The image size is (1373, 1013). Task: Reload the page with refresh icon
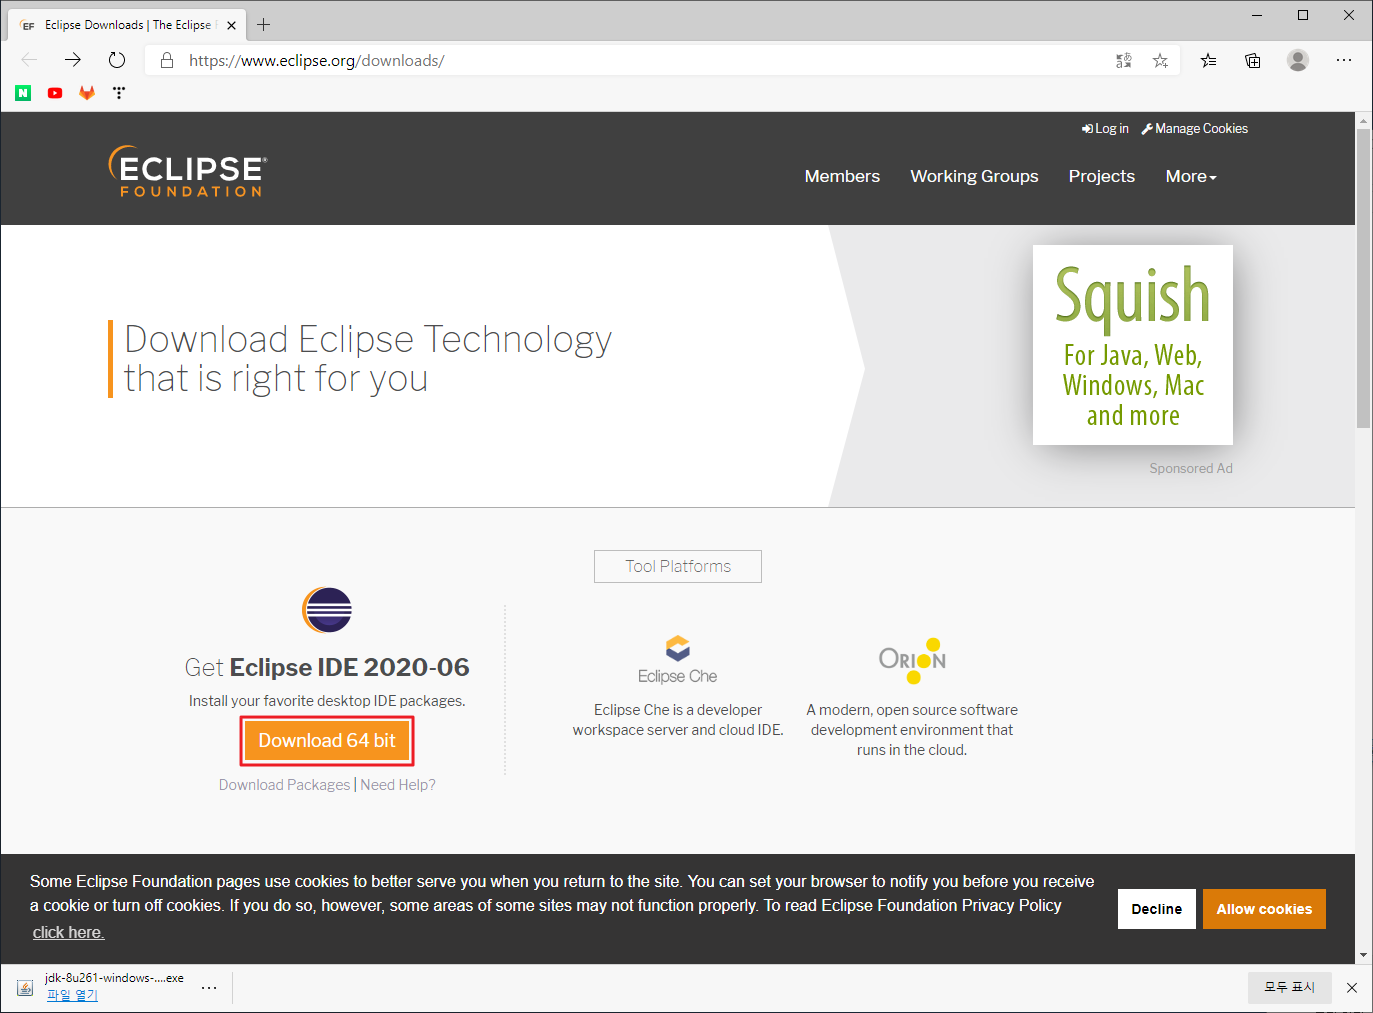click(x=117, y=60)
